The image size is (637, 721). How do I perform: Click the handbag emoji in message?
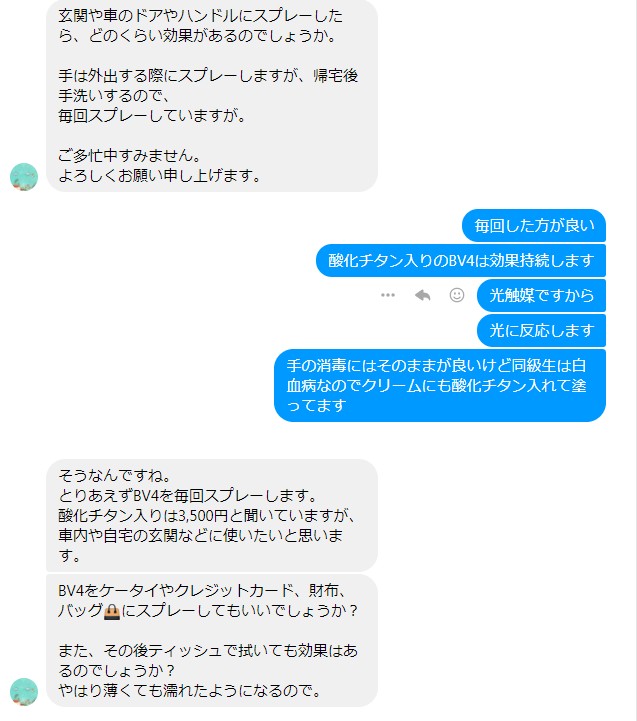[112, 612]
